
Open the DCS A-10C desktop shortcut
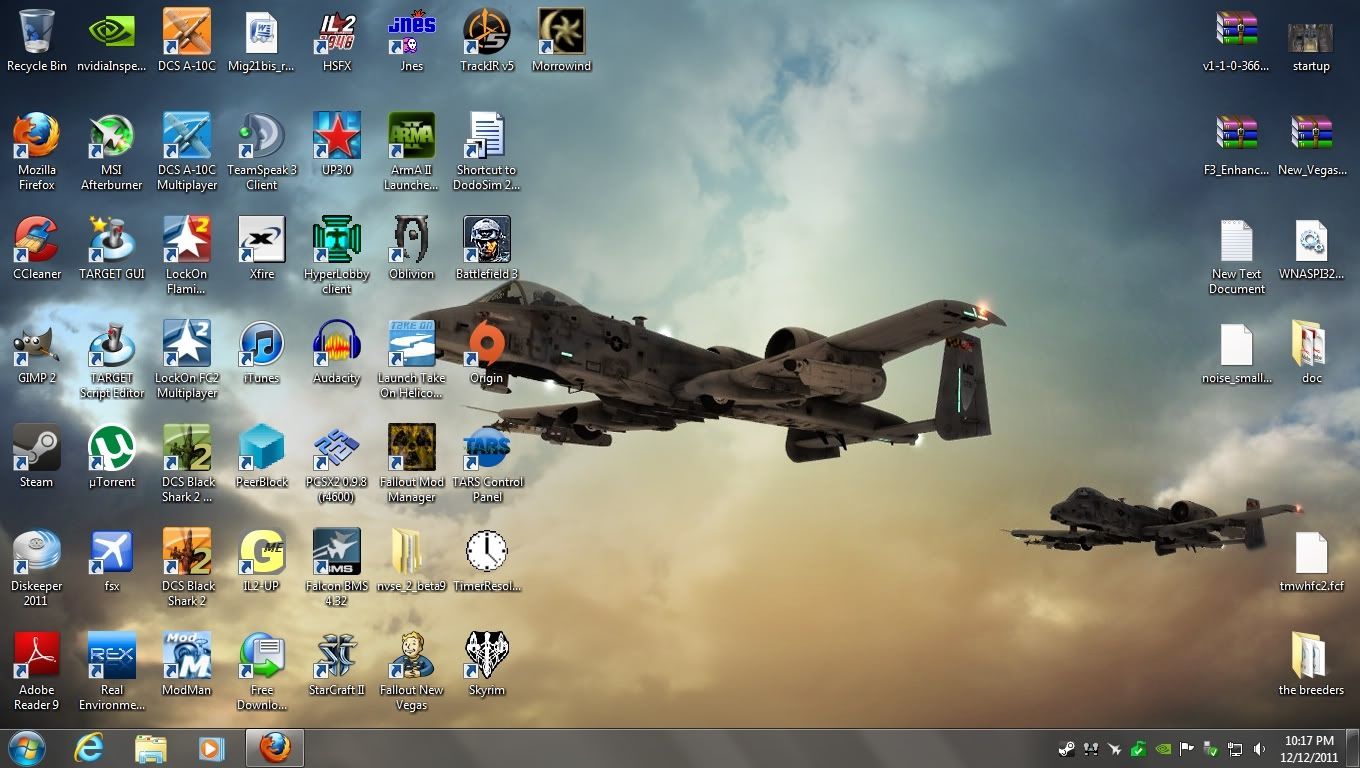tap(187, 33)
